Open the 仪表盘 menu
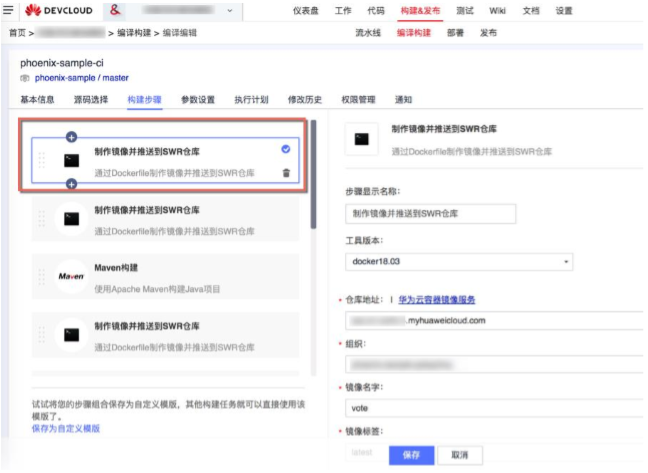 pos(305,11)
